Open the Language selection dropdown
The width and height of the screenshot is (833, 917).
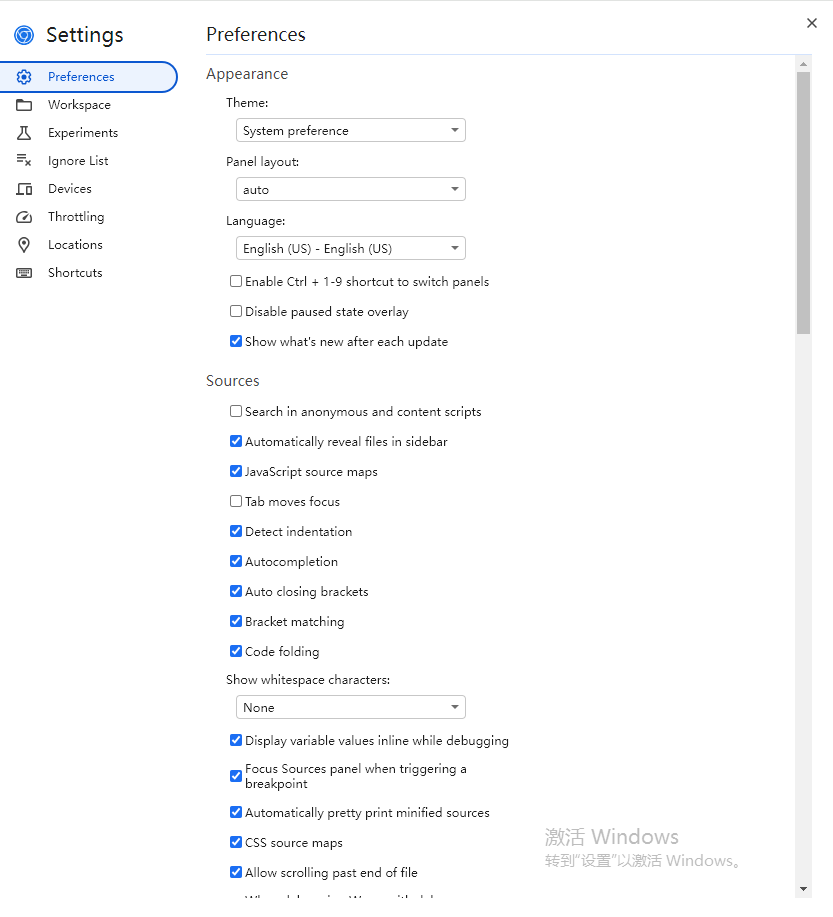click(x=350, y=249)
